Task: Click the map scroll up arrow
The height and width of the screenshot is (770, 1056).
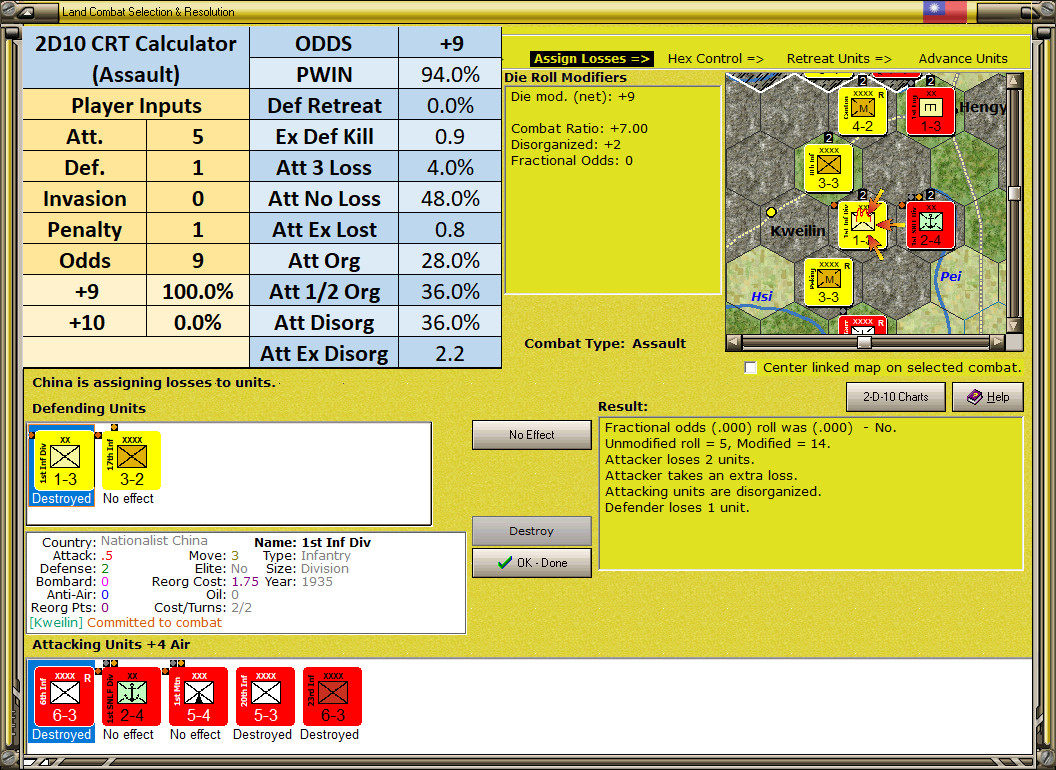Action: [x=1014, y=81]
